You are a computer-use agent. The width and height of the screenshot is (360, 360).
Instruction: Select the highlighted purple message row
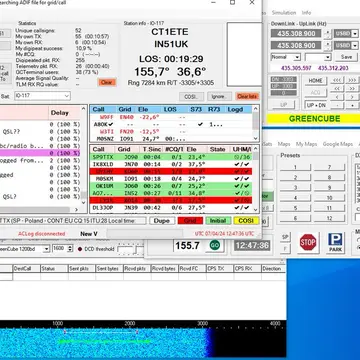pos(40,153)
